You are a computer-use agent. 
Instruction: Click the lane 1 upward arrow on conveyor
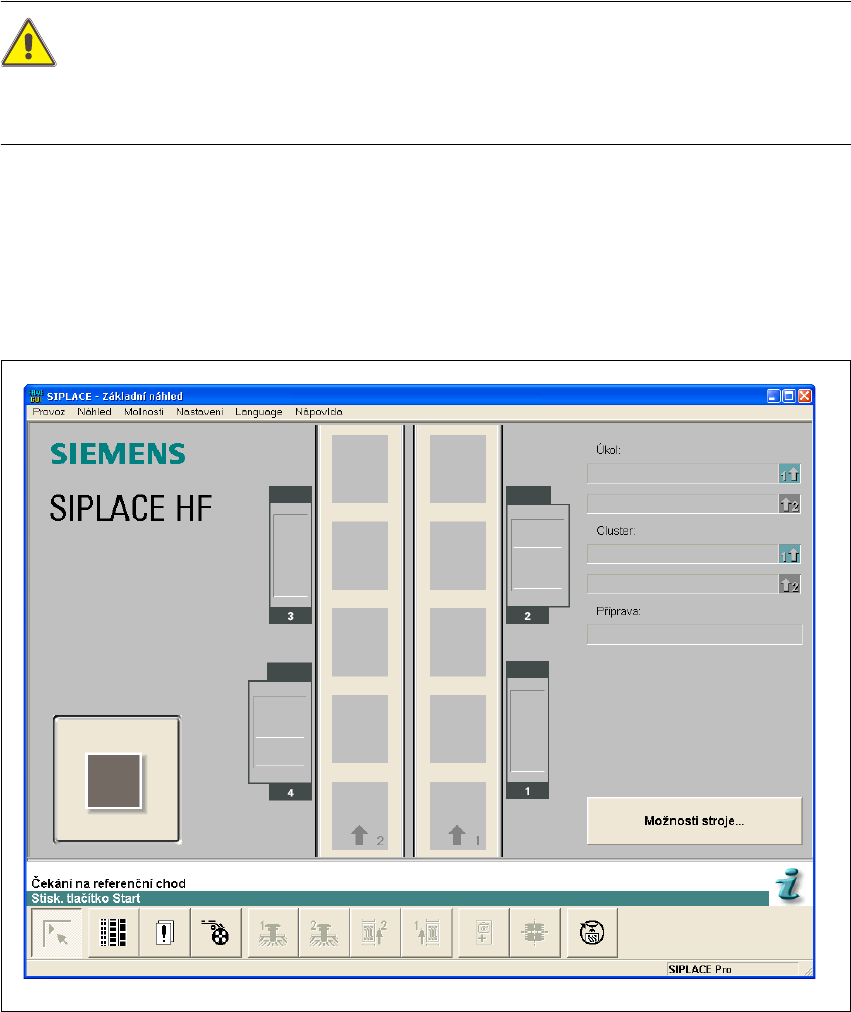(457, 835)
